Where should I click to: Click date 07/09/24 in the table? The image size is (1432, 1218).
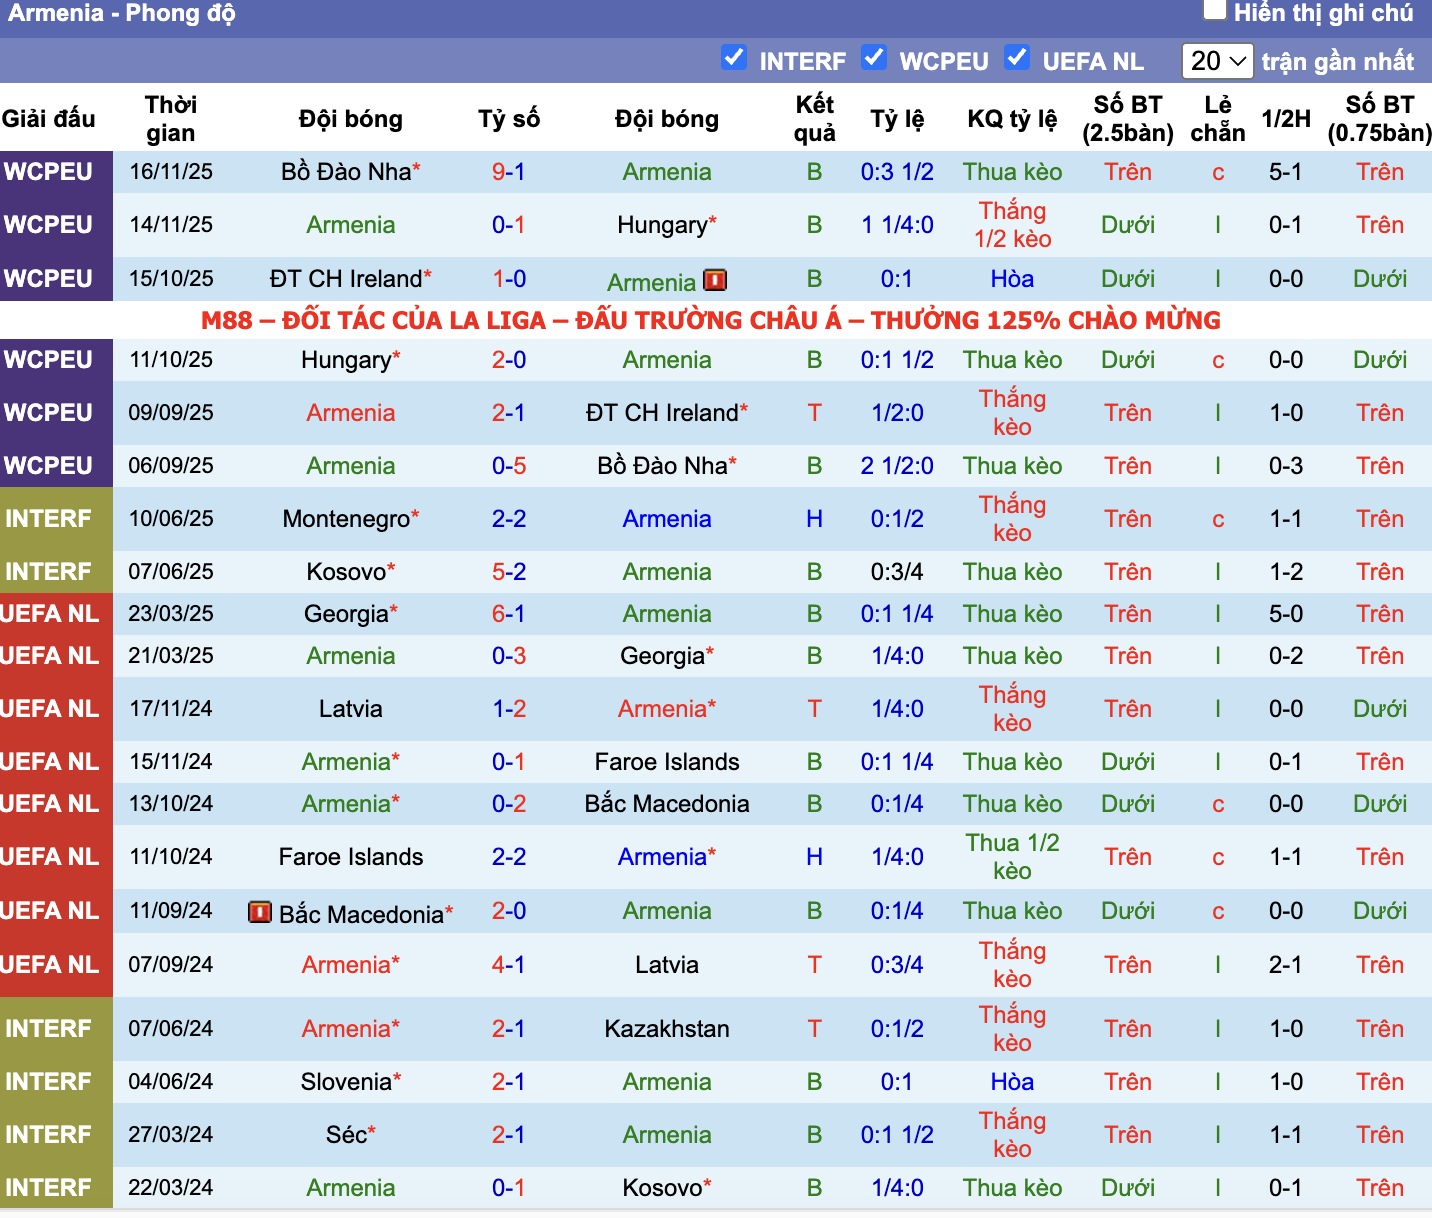[170, 965]
